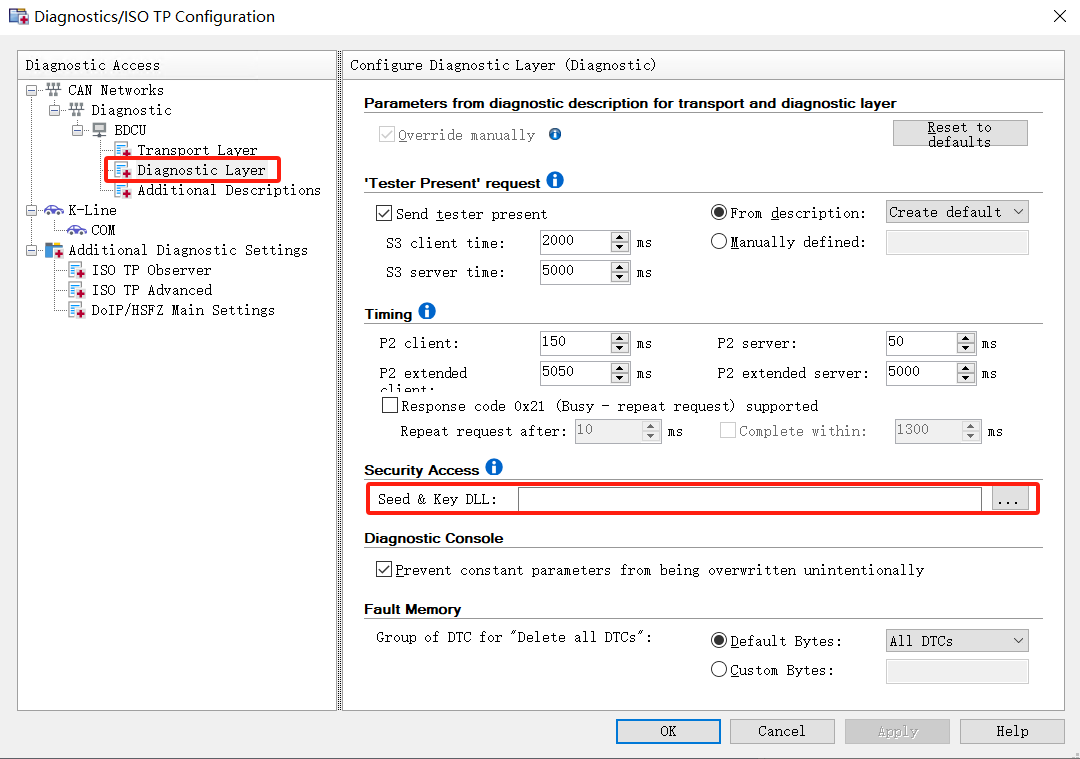
Task: Enable Response code 0x21 supported checkbox
Action: pos(390,406)
